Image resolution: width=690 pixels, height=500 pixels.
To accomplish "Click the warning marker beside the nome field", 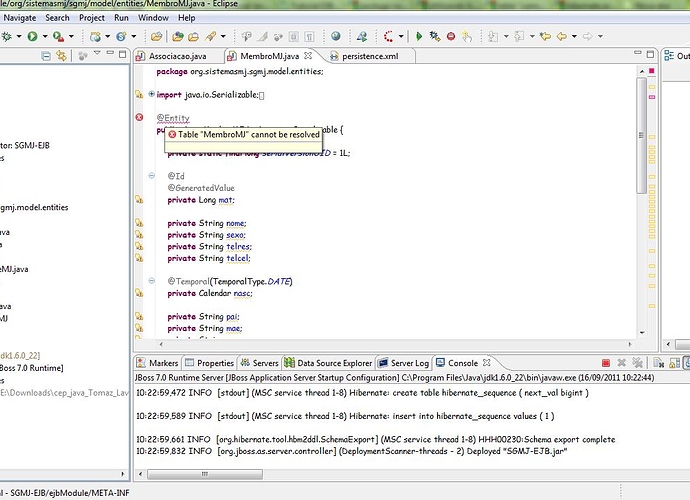I will (139, 223).
